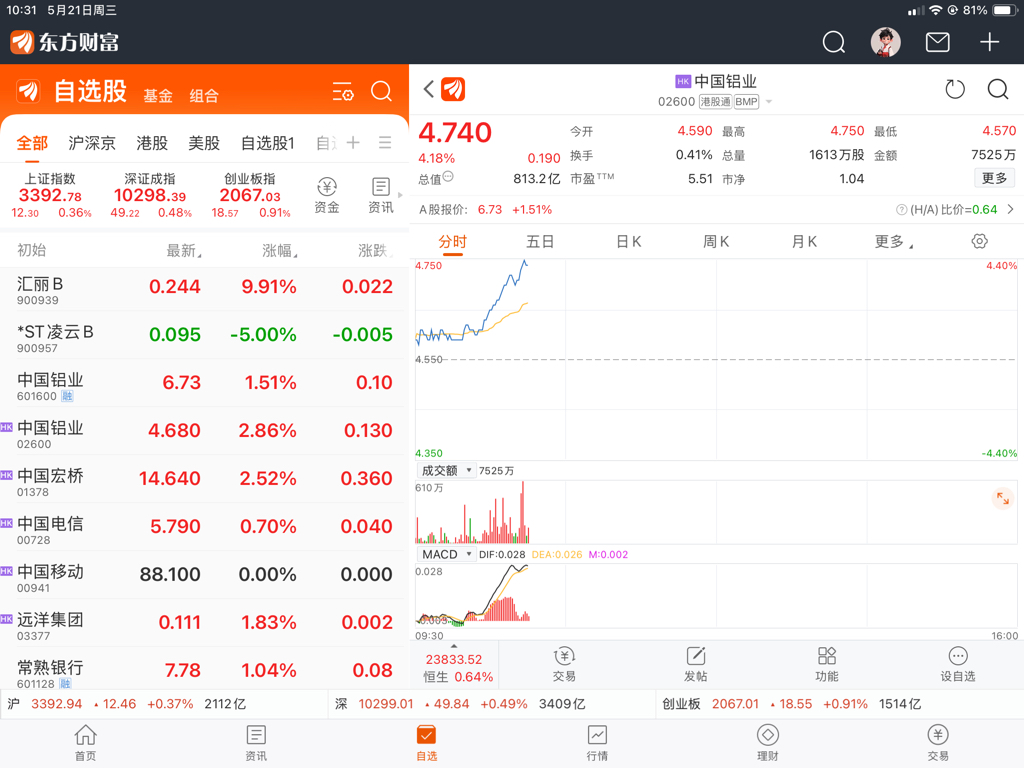Add a new watchlist group with plus
1024x768 pixels.
click(353, 142)
